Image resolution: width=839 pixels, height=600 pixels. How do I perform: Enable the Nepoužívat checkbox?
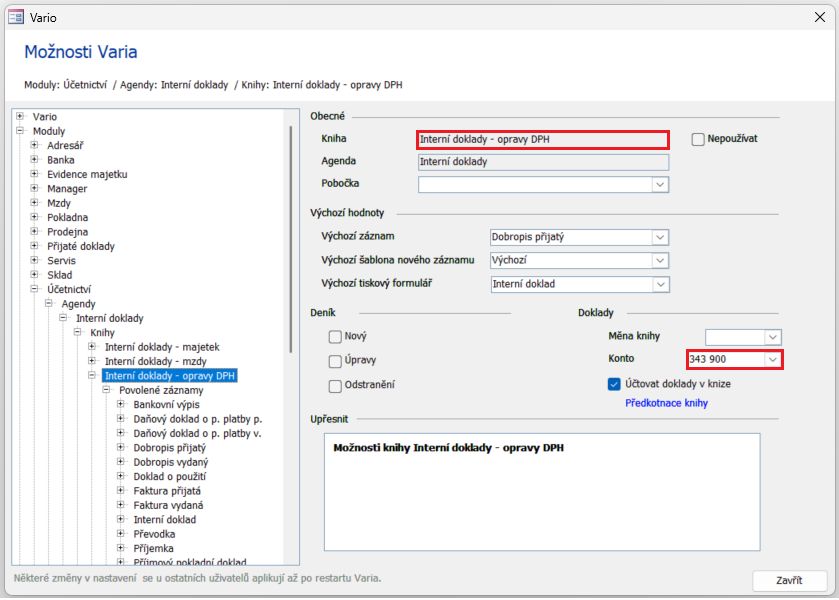[x=698, y=139]
